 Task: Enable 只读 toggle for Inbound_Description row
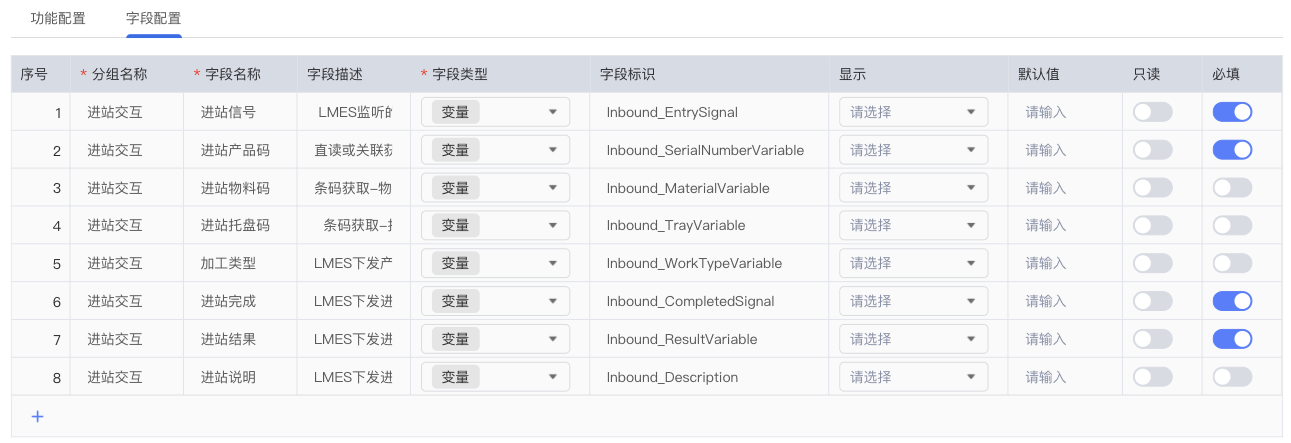pos(1152,377)
